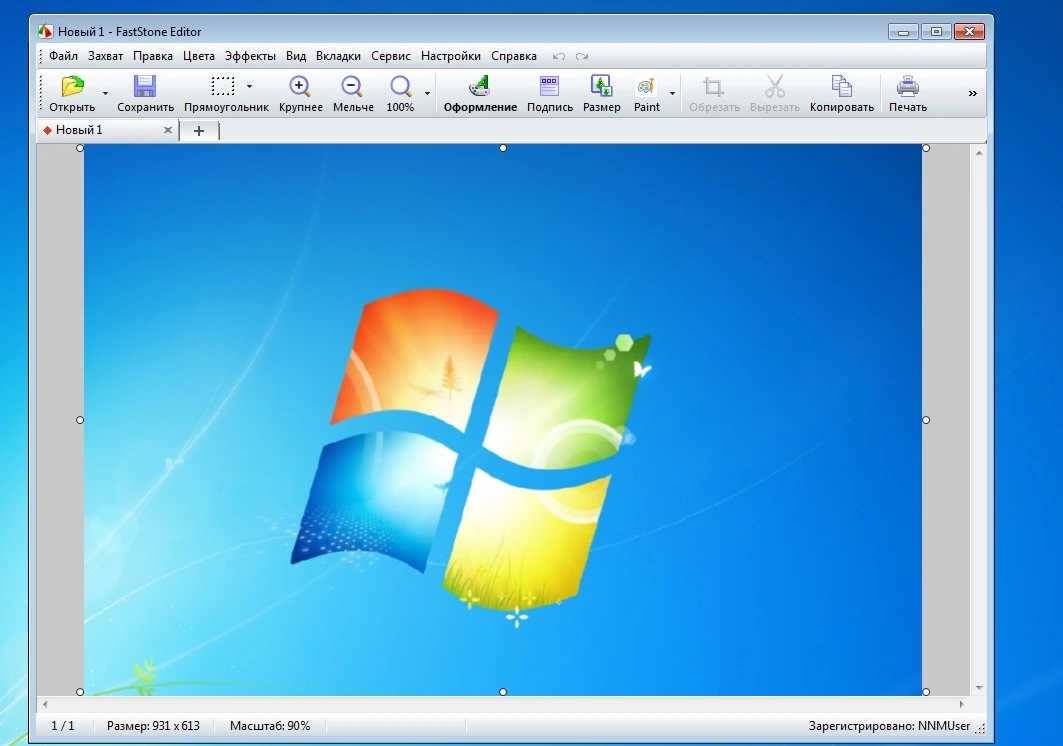Click the Открыть folder icon
This screenshot has width=1063, height=746.
tap(73, 87)
